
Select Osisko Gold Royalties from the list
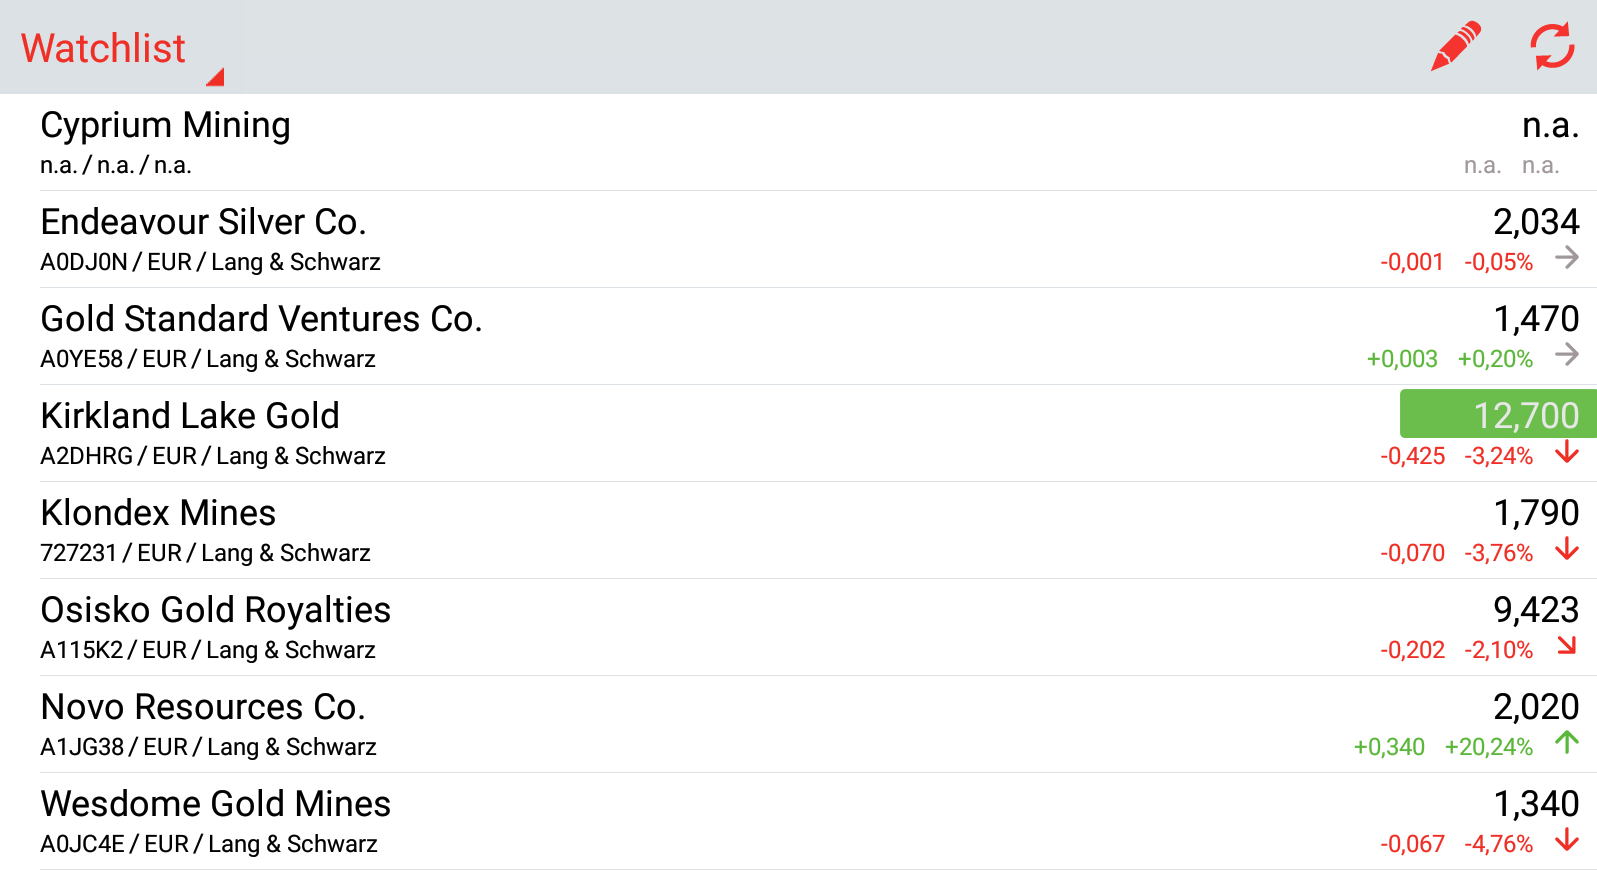215,610
